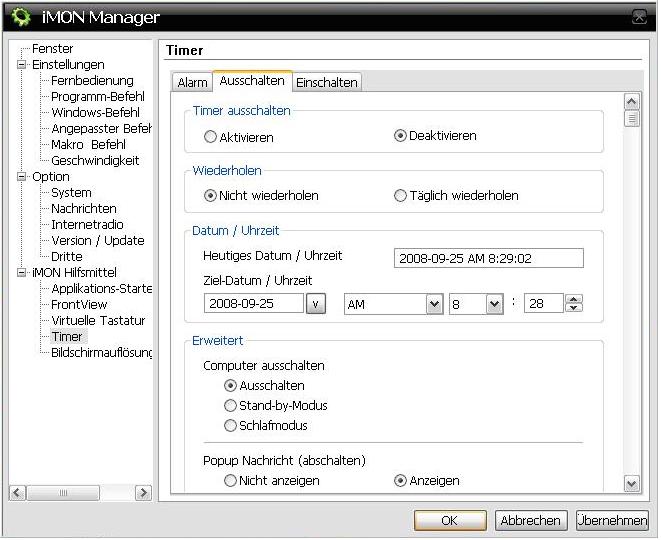Open Nachrichten options
Screen dimensions: 661x540
coord(84,209)
